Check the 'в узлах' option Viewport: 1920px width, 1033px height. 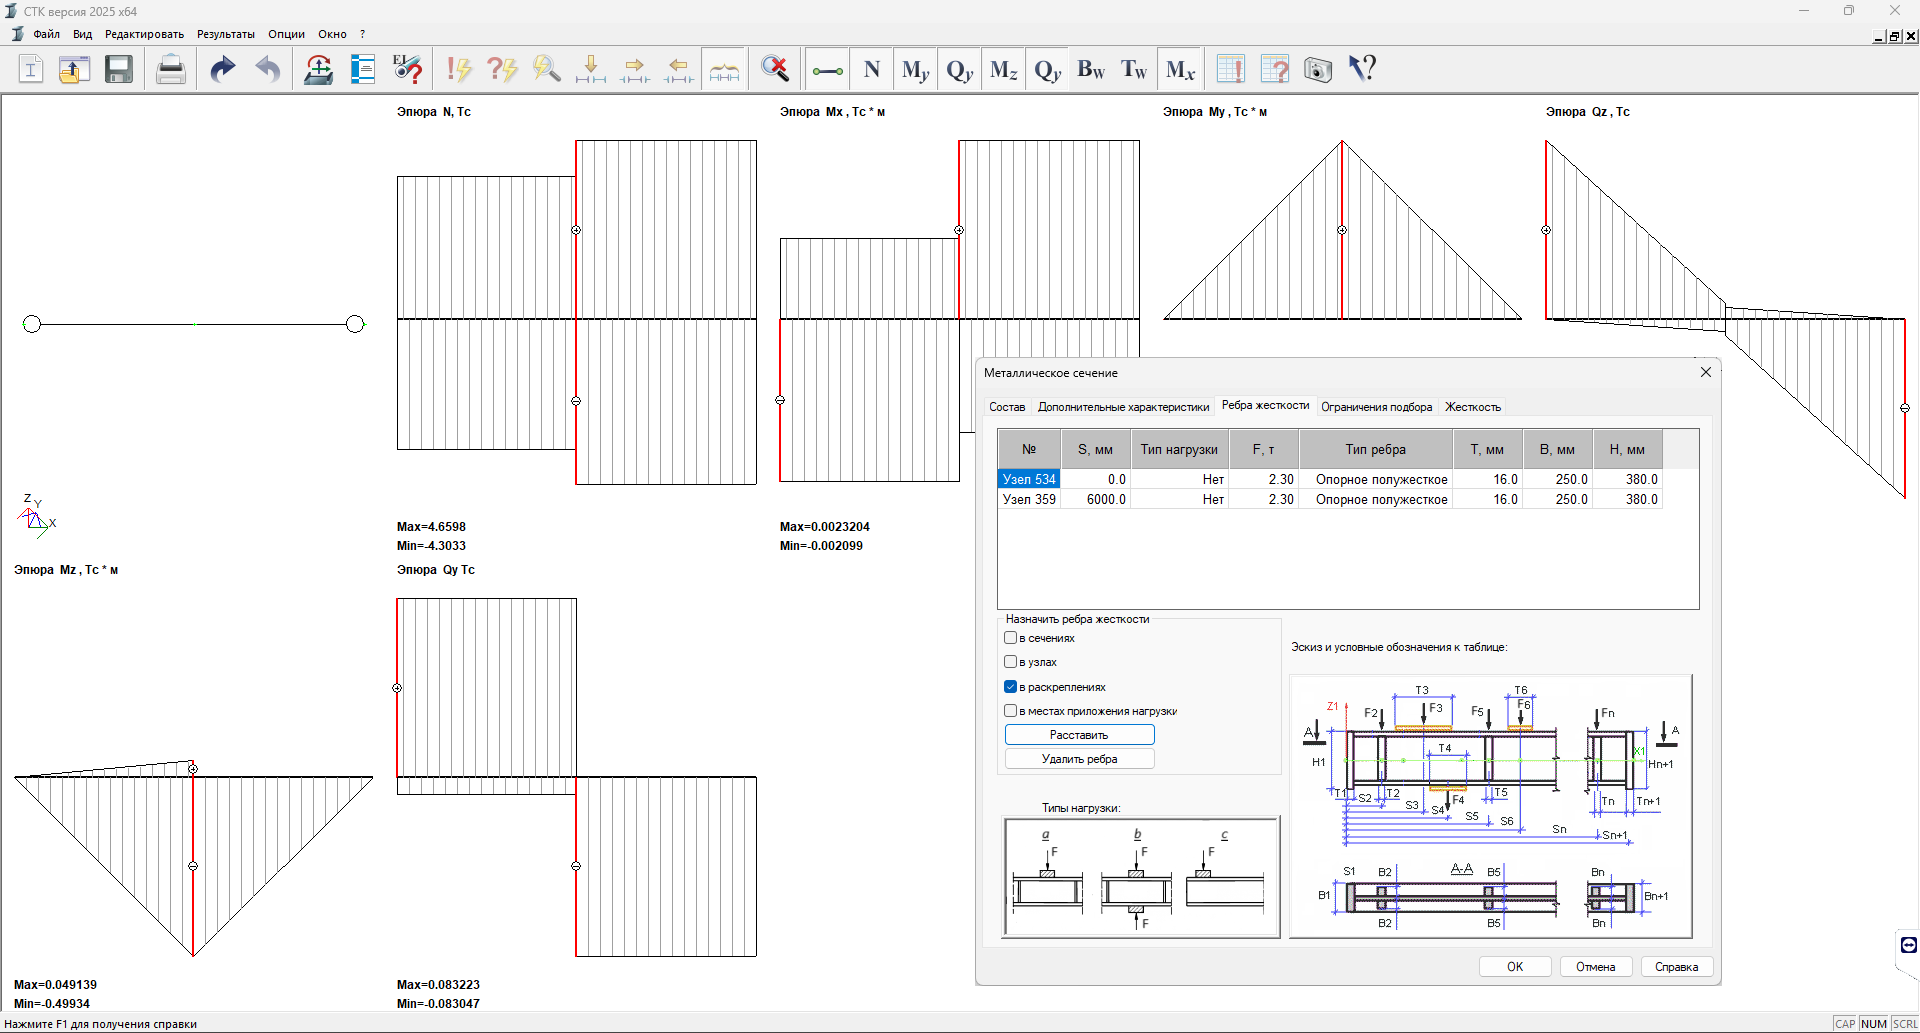[x=1011, y=662]
